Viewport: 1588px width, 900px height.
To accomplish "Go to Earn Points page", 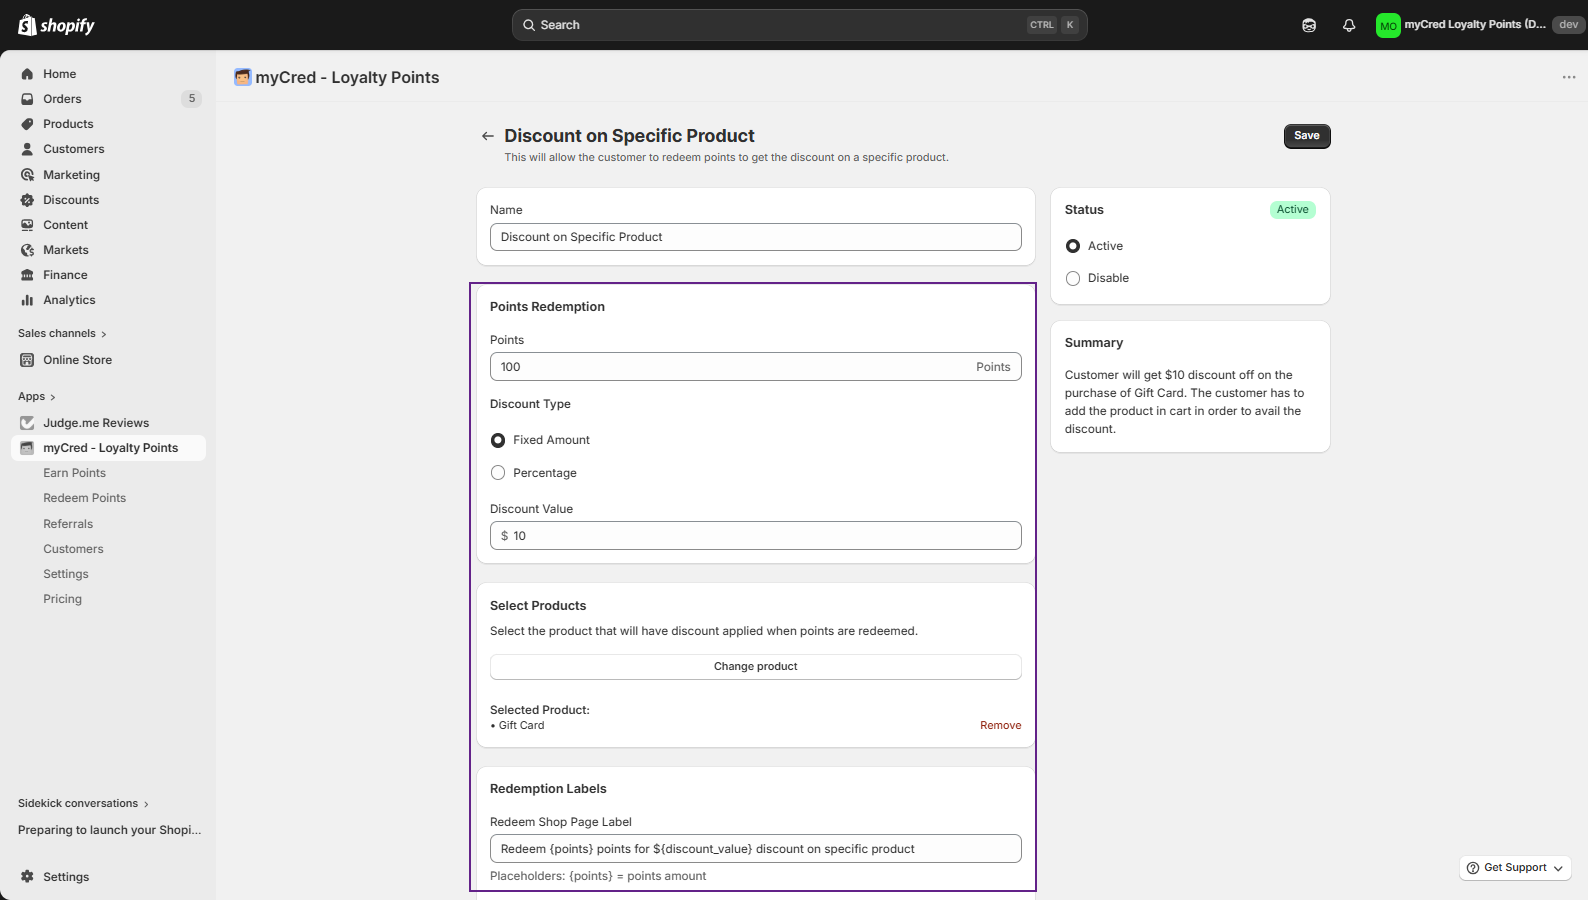I will tap(74, 473).
